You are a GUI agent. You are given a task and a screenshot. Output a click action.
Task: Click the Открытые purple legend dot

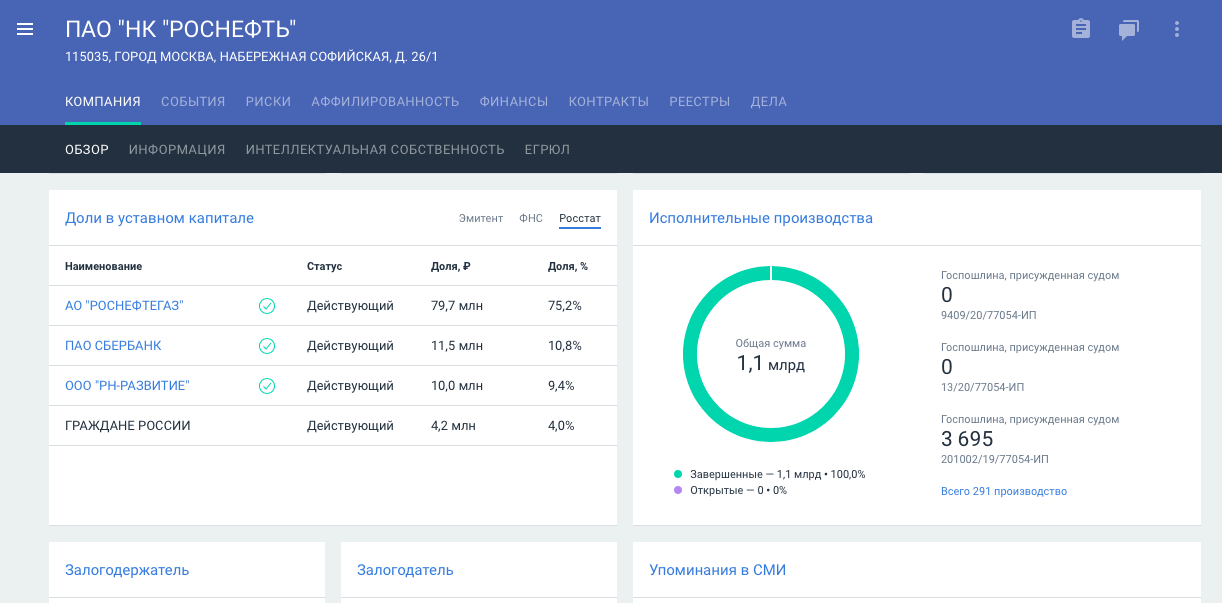click(678, 490)
